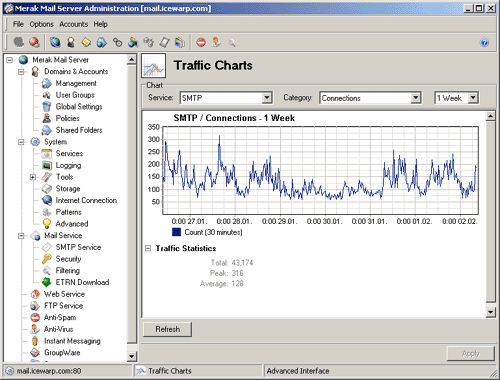The height and width of the screenshot is (380, 500).
Task: Select Anti-Spam tree node
Action: pos(60,317)
